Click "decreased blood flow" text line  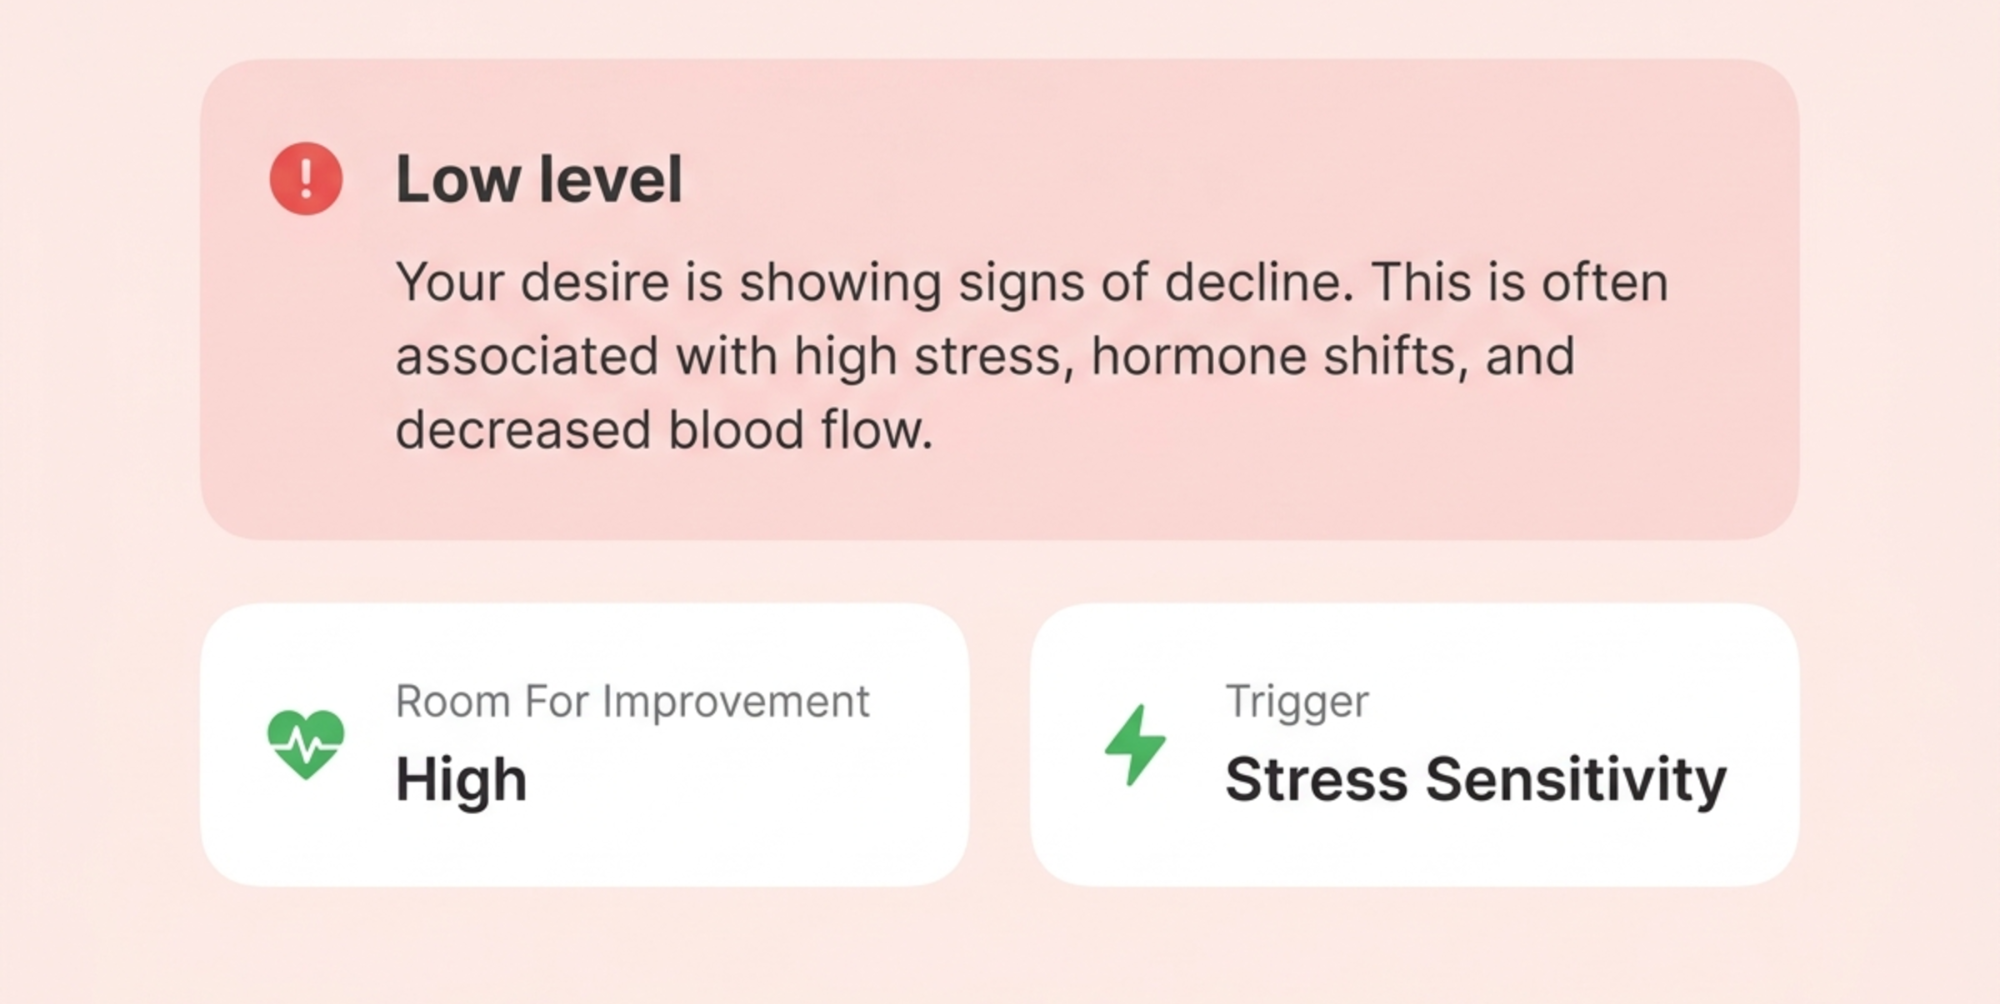664,430
